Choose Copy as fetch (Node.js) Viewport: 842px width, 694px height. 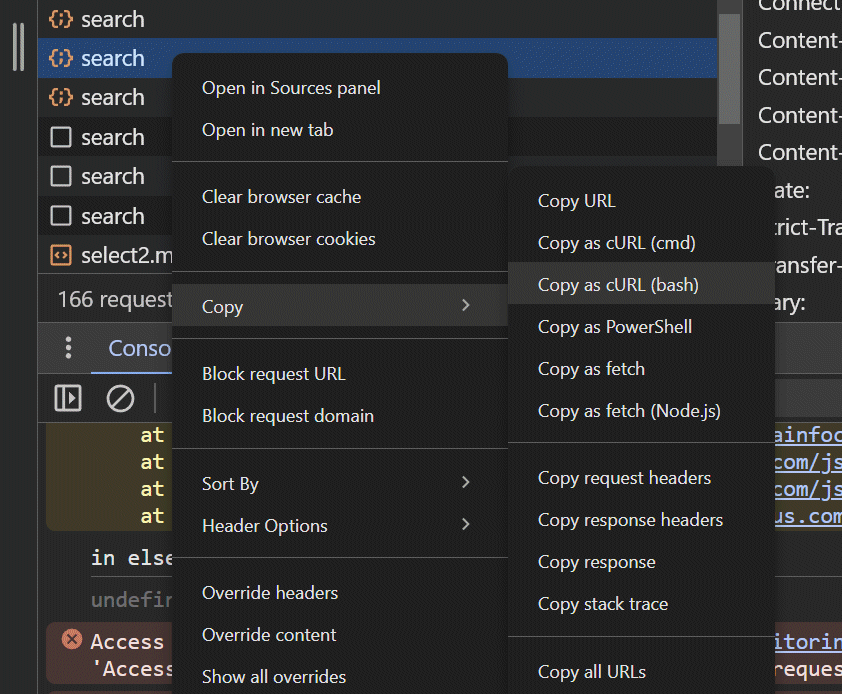point(629,411)
